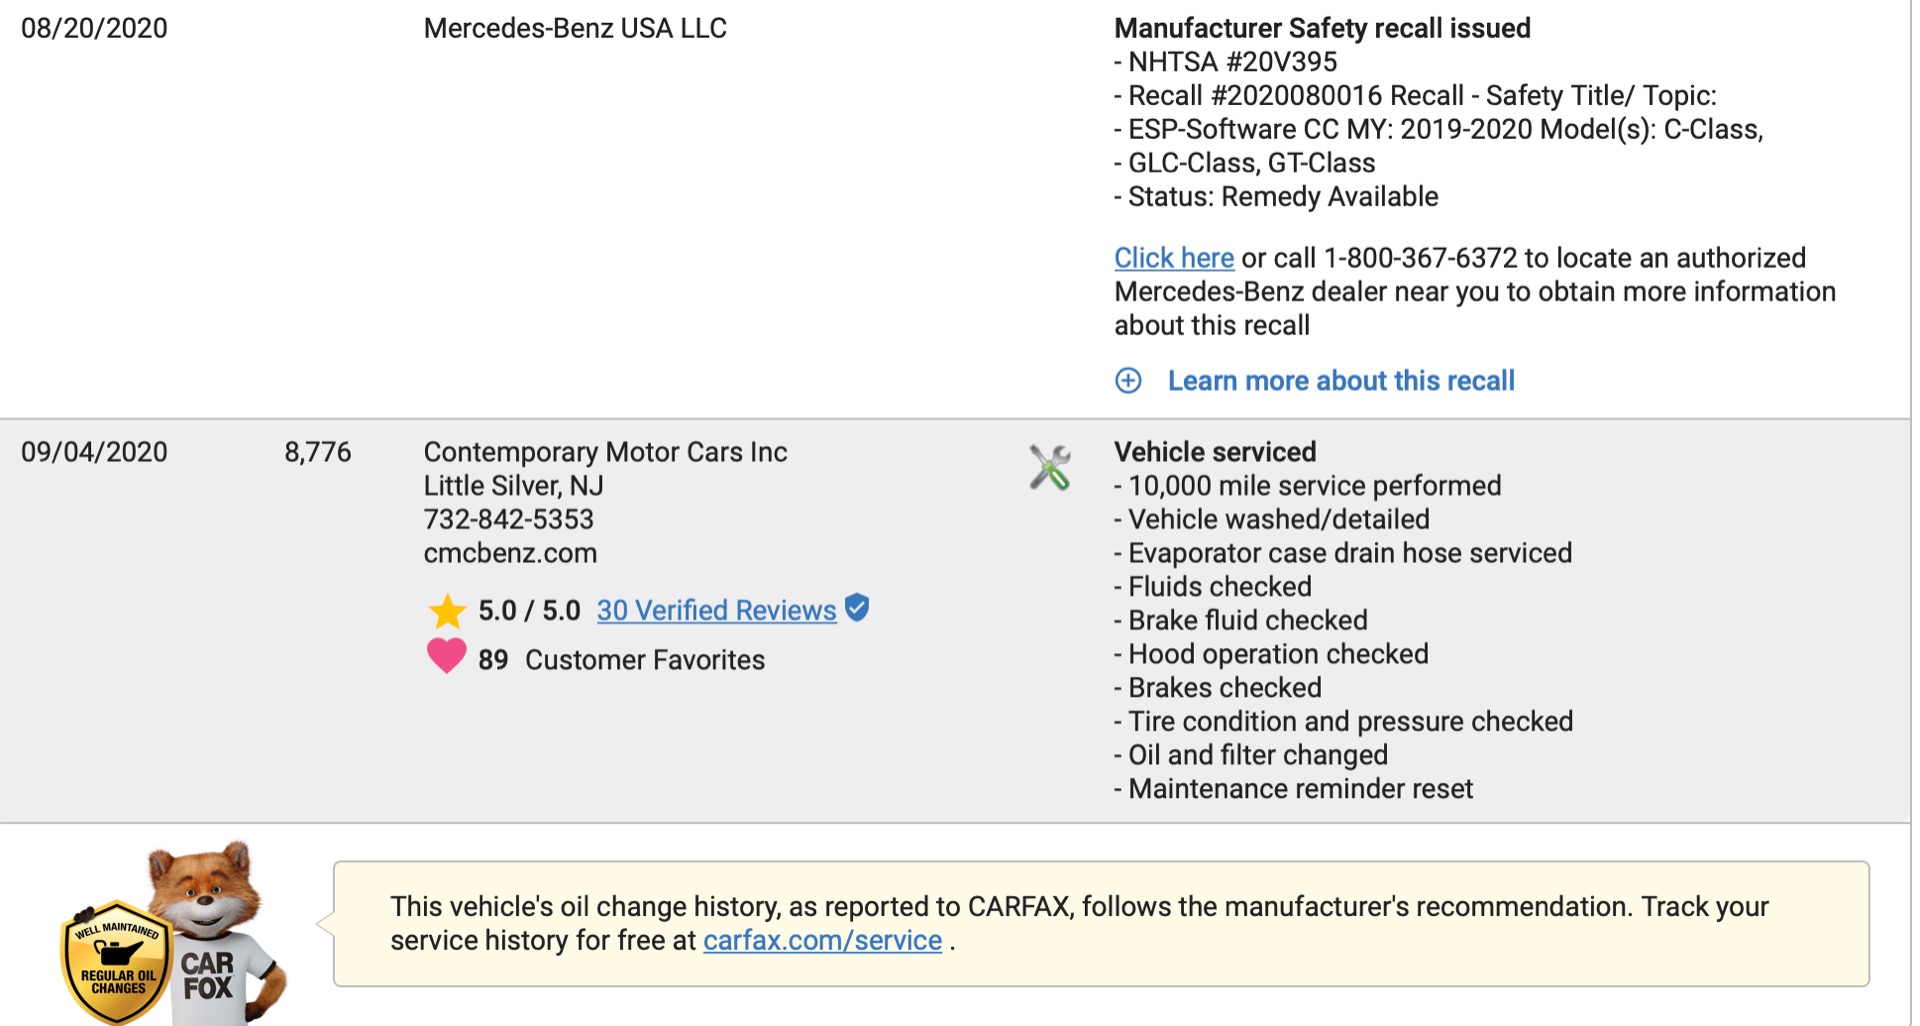The height and width of the screenshot is (1026, 1920).
Task: Click the 732-842-5353 phone number
Action: tap(508, 519)
